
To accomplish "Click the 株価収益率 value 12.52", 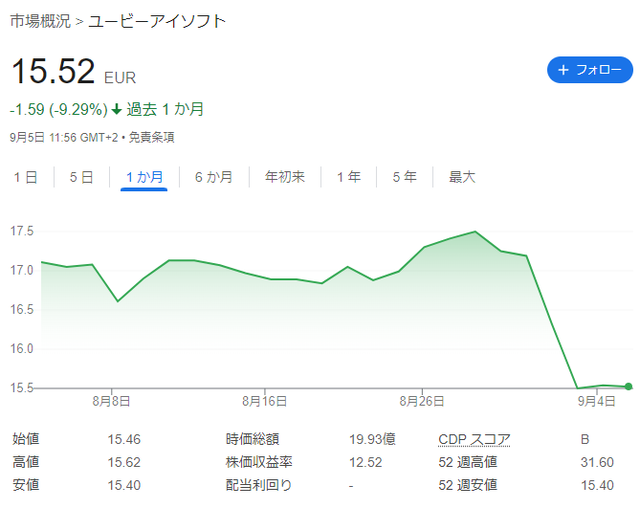I will click(366, 462).
